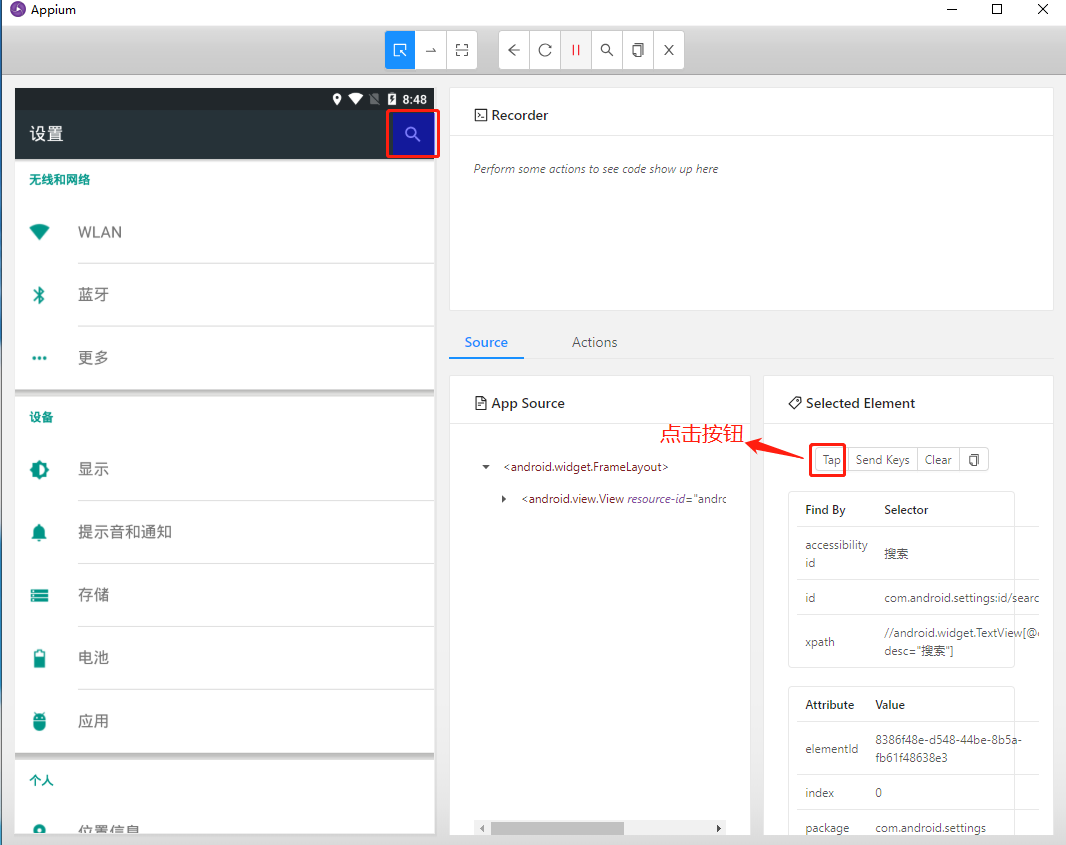Click the accessibility id value 搜索
The height and width of the screenshot is (845, 1066).
pyautogui.click(x=896, y=553)
